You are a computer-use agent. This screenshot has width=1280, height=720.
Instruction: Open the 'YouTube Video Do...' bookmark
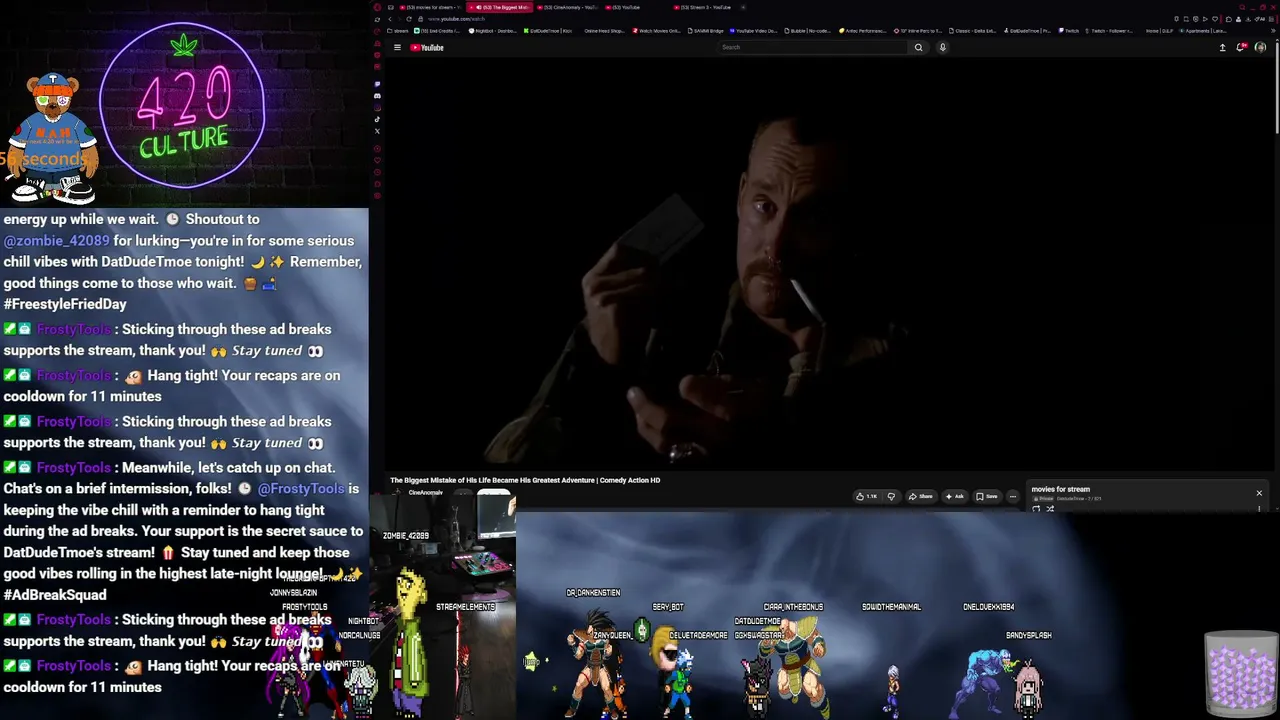point(754,31)
